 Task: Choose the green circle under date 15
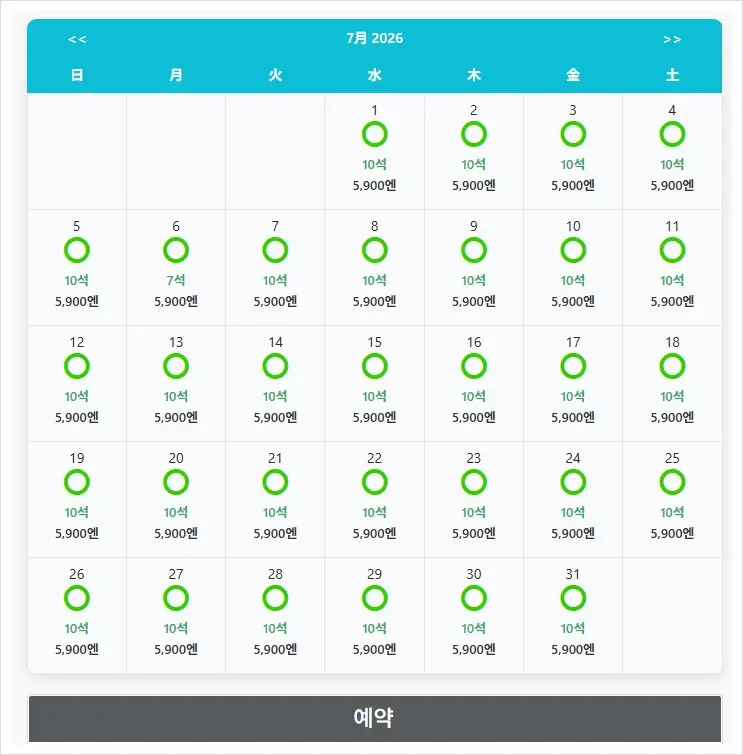[x=374, y=366]
